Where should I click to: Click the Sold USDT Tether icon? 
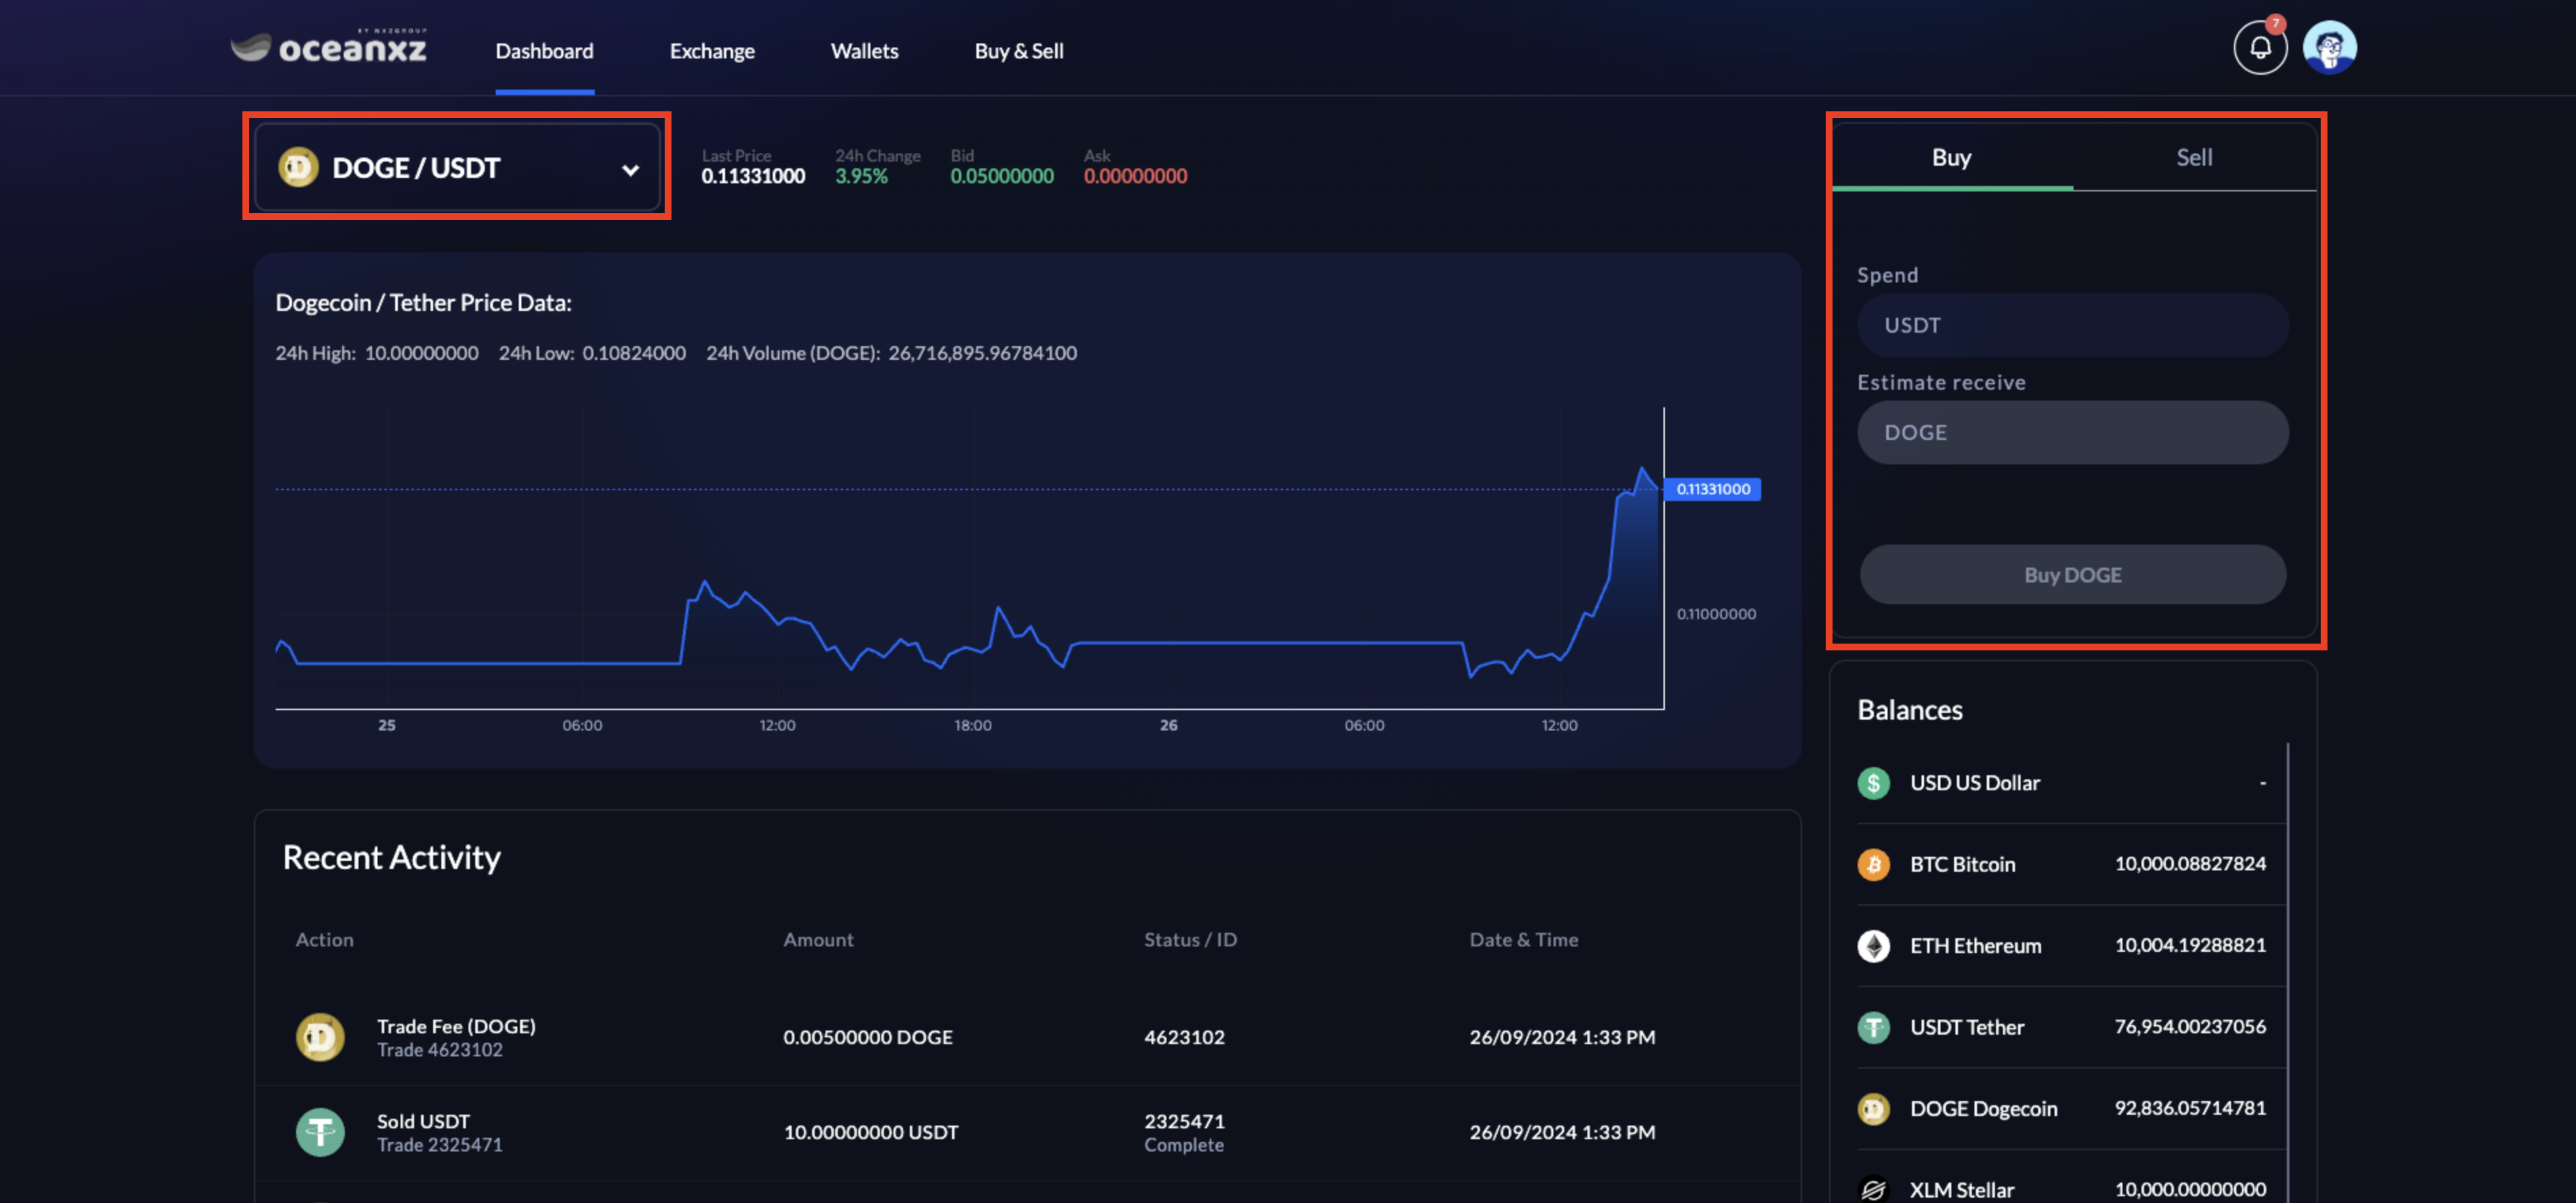click(320, 1132)
